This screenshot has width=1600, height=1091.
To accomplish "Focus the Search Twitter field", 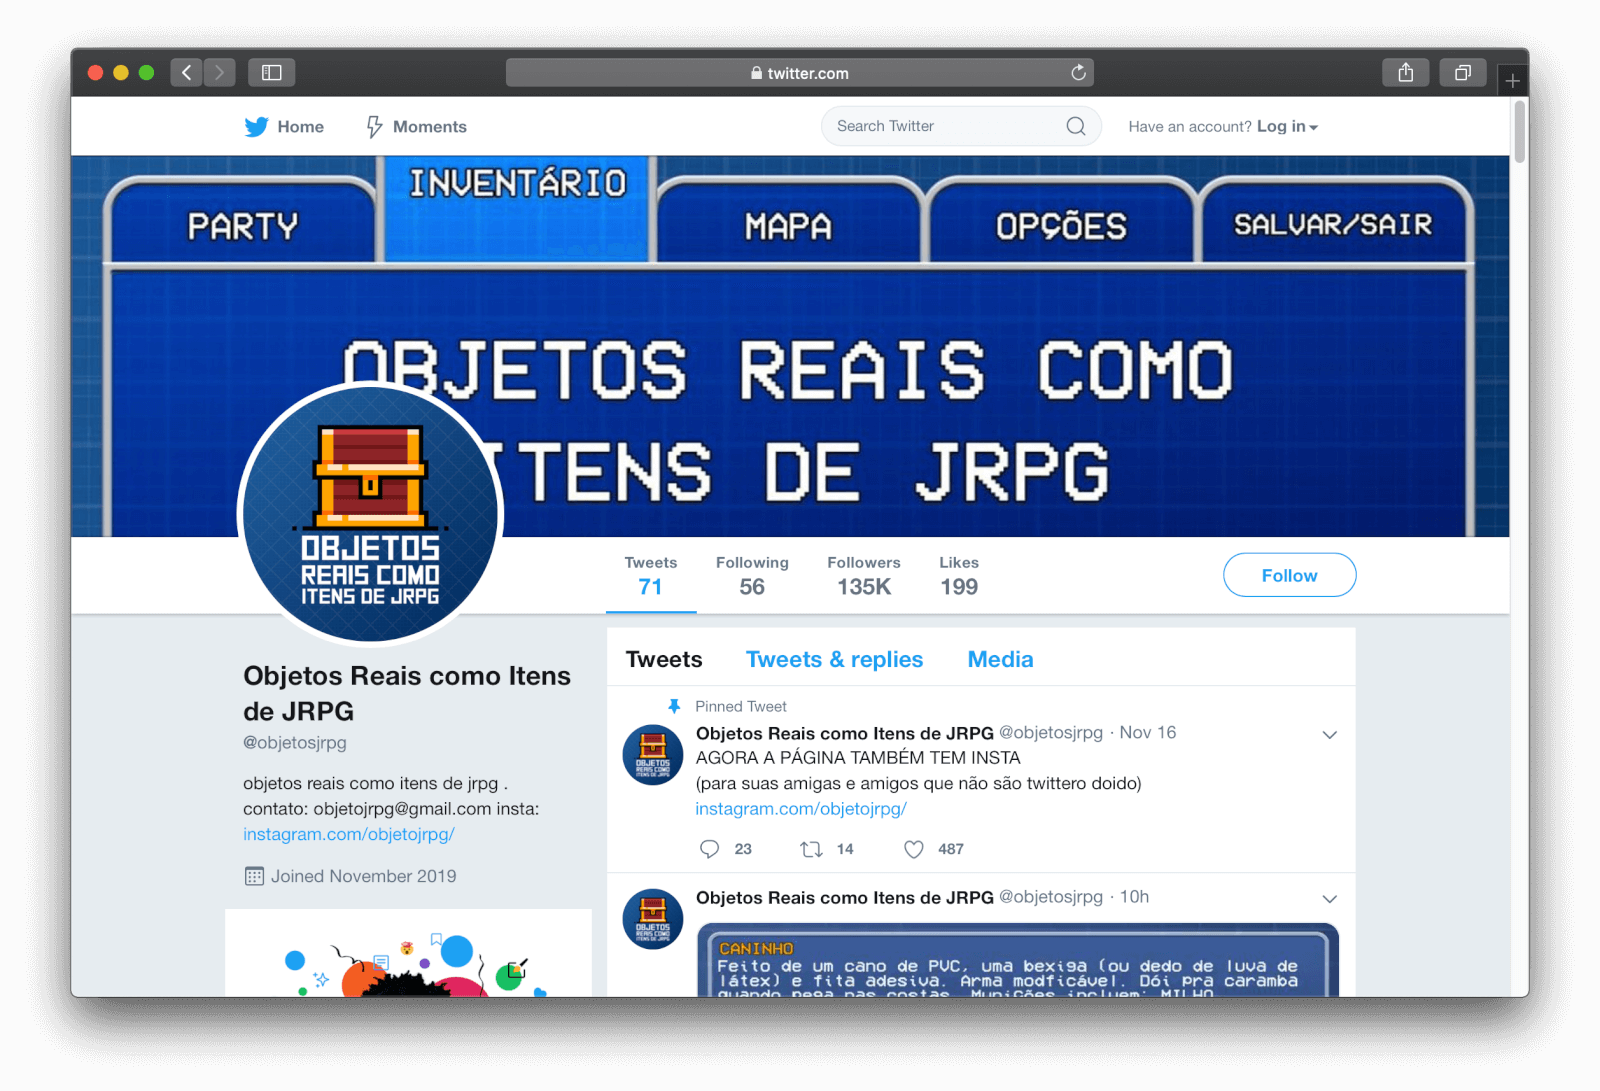I will coord(940,126).
